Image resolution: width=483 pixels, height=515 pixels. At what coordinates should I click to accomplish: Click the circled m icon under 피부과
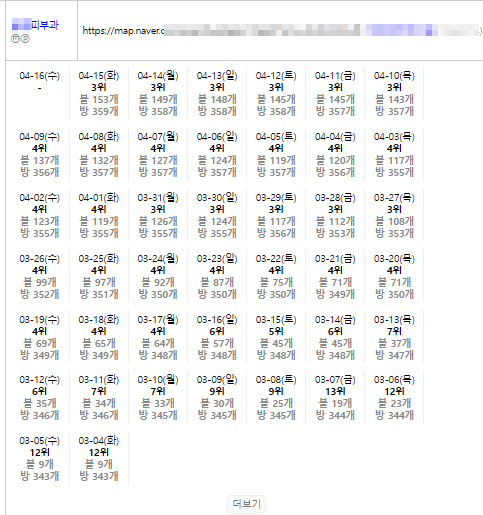click(x=15, y=39)
